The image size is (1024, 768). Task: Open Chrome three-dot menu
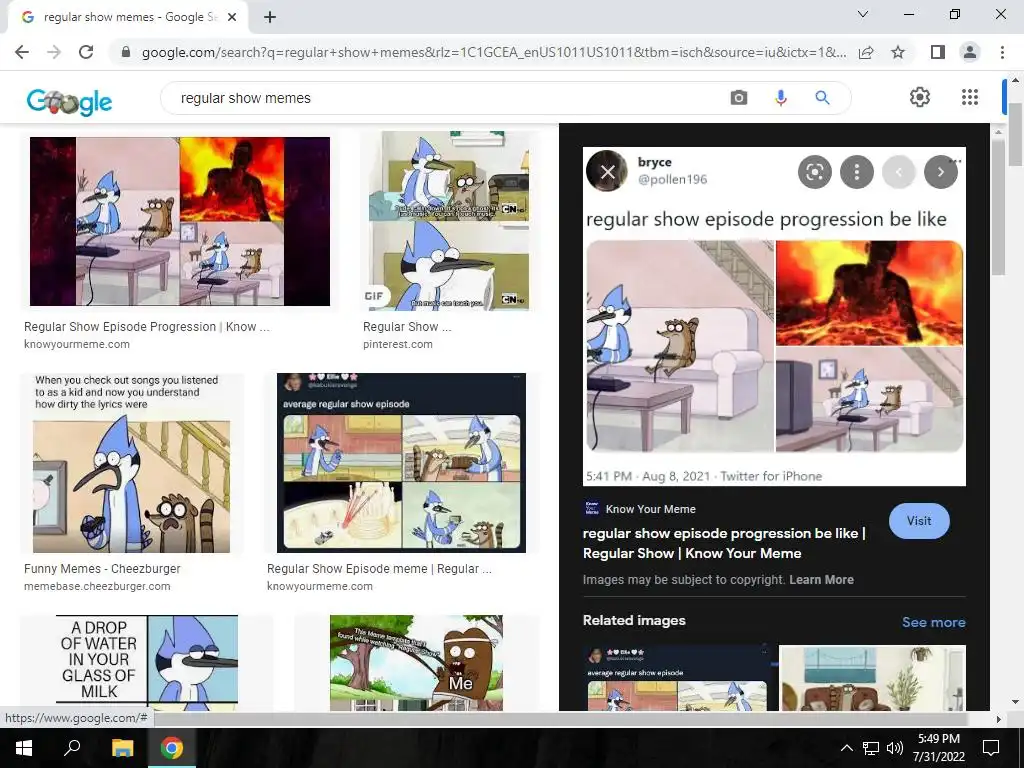(x=1002, y=52)
